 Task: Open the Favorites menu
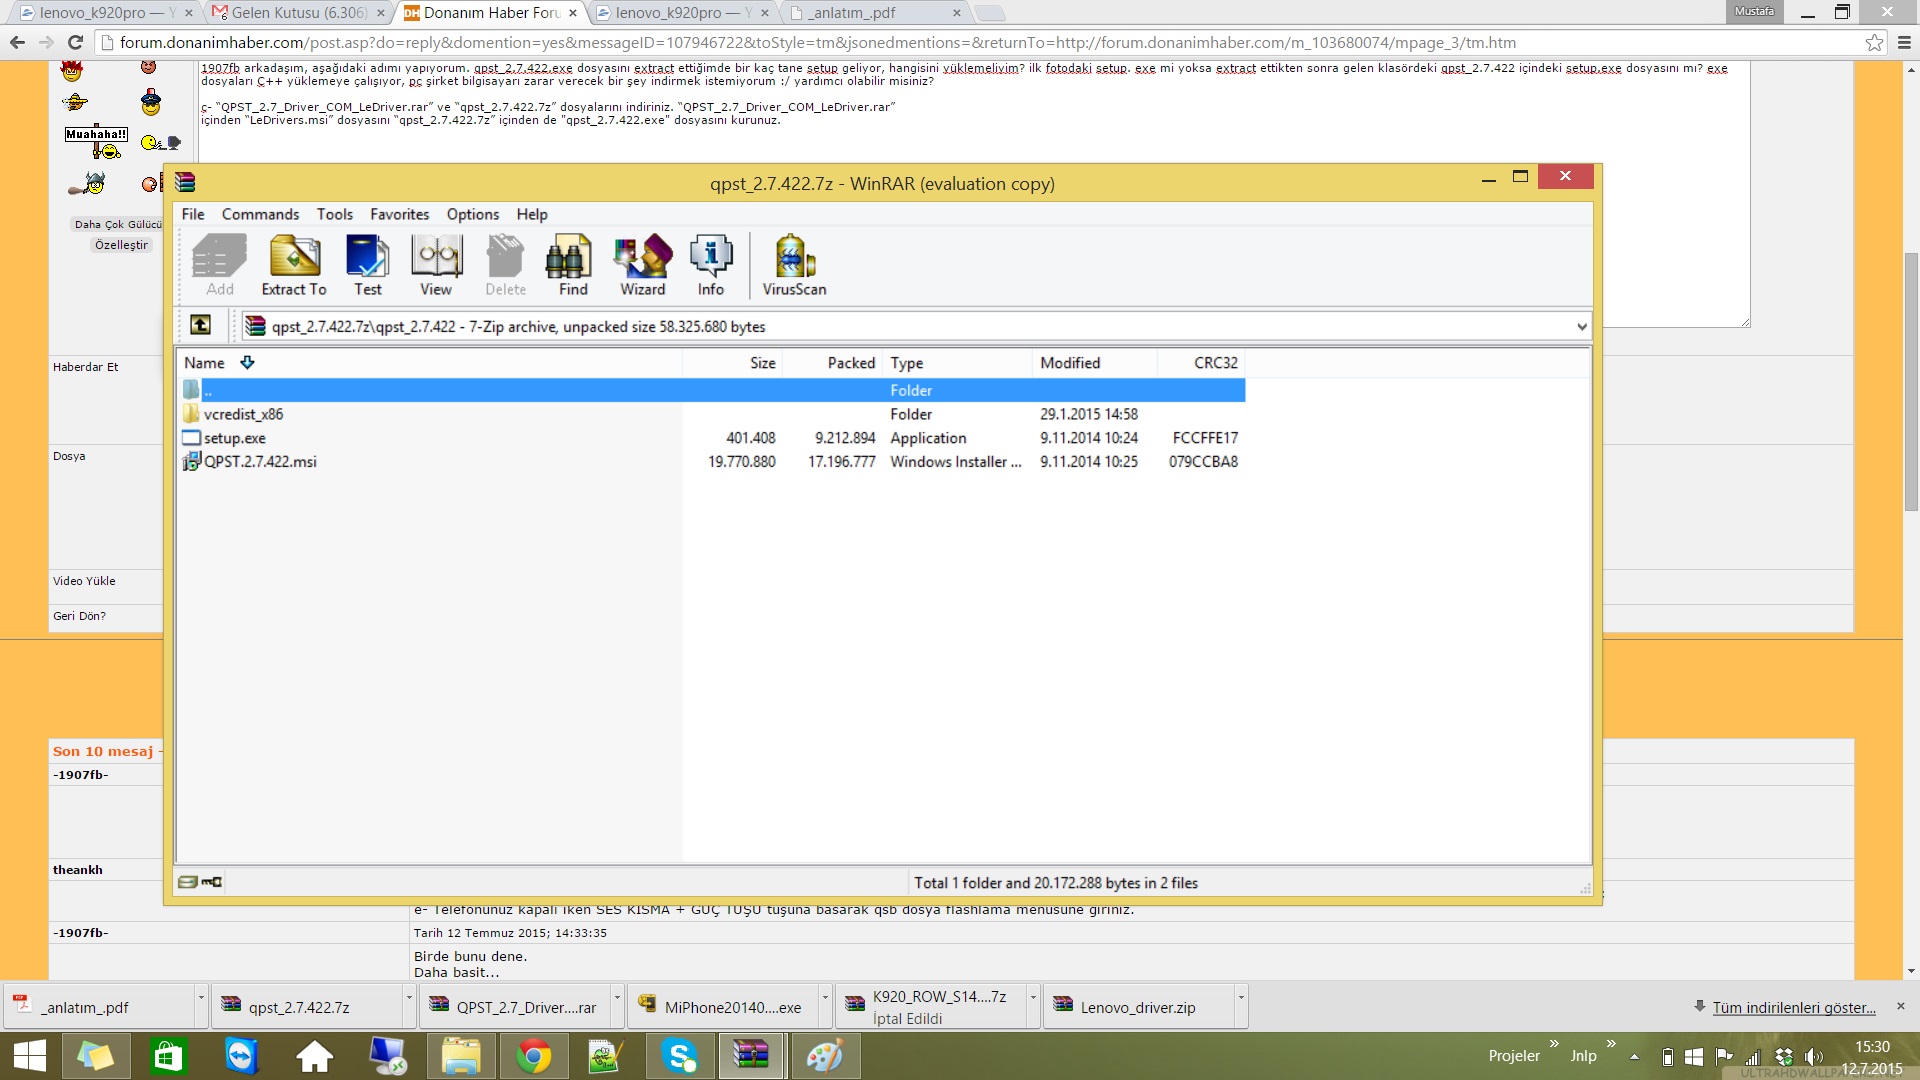tap(399, 214)
